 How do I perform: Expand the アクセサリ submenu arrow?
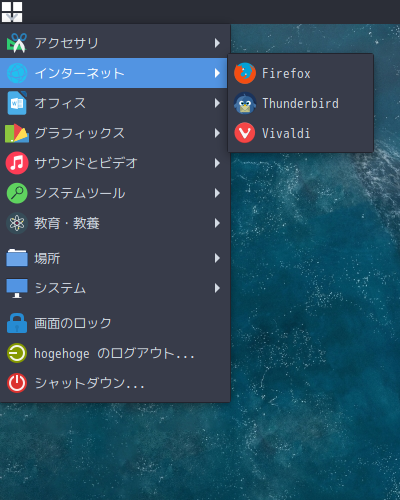(217, 43)
